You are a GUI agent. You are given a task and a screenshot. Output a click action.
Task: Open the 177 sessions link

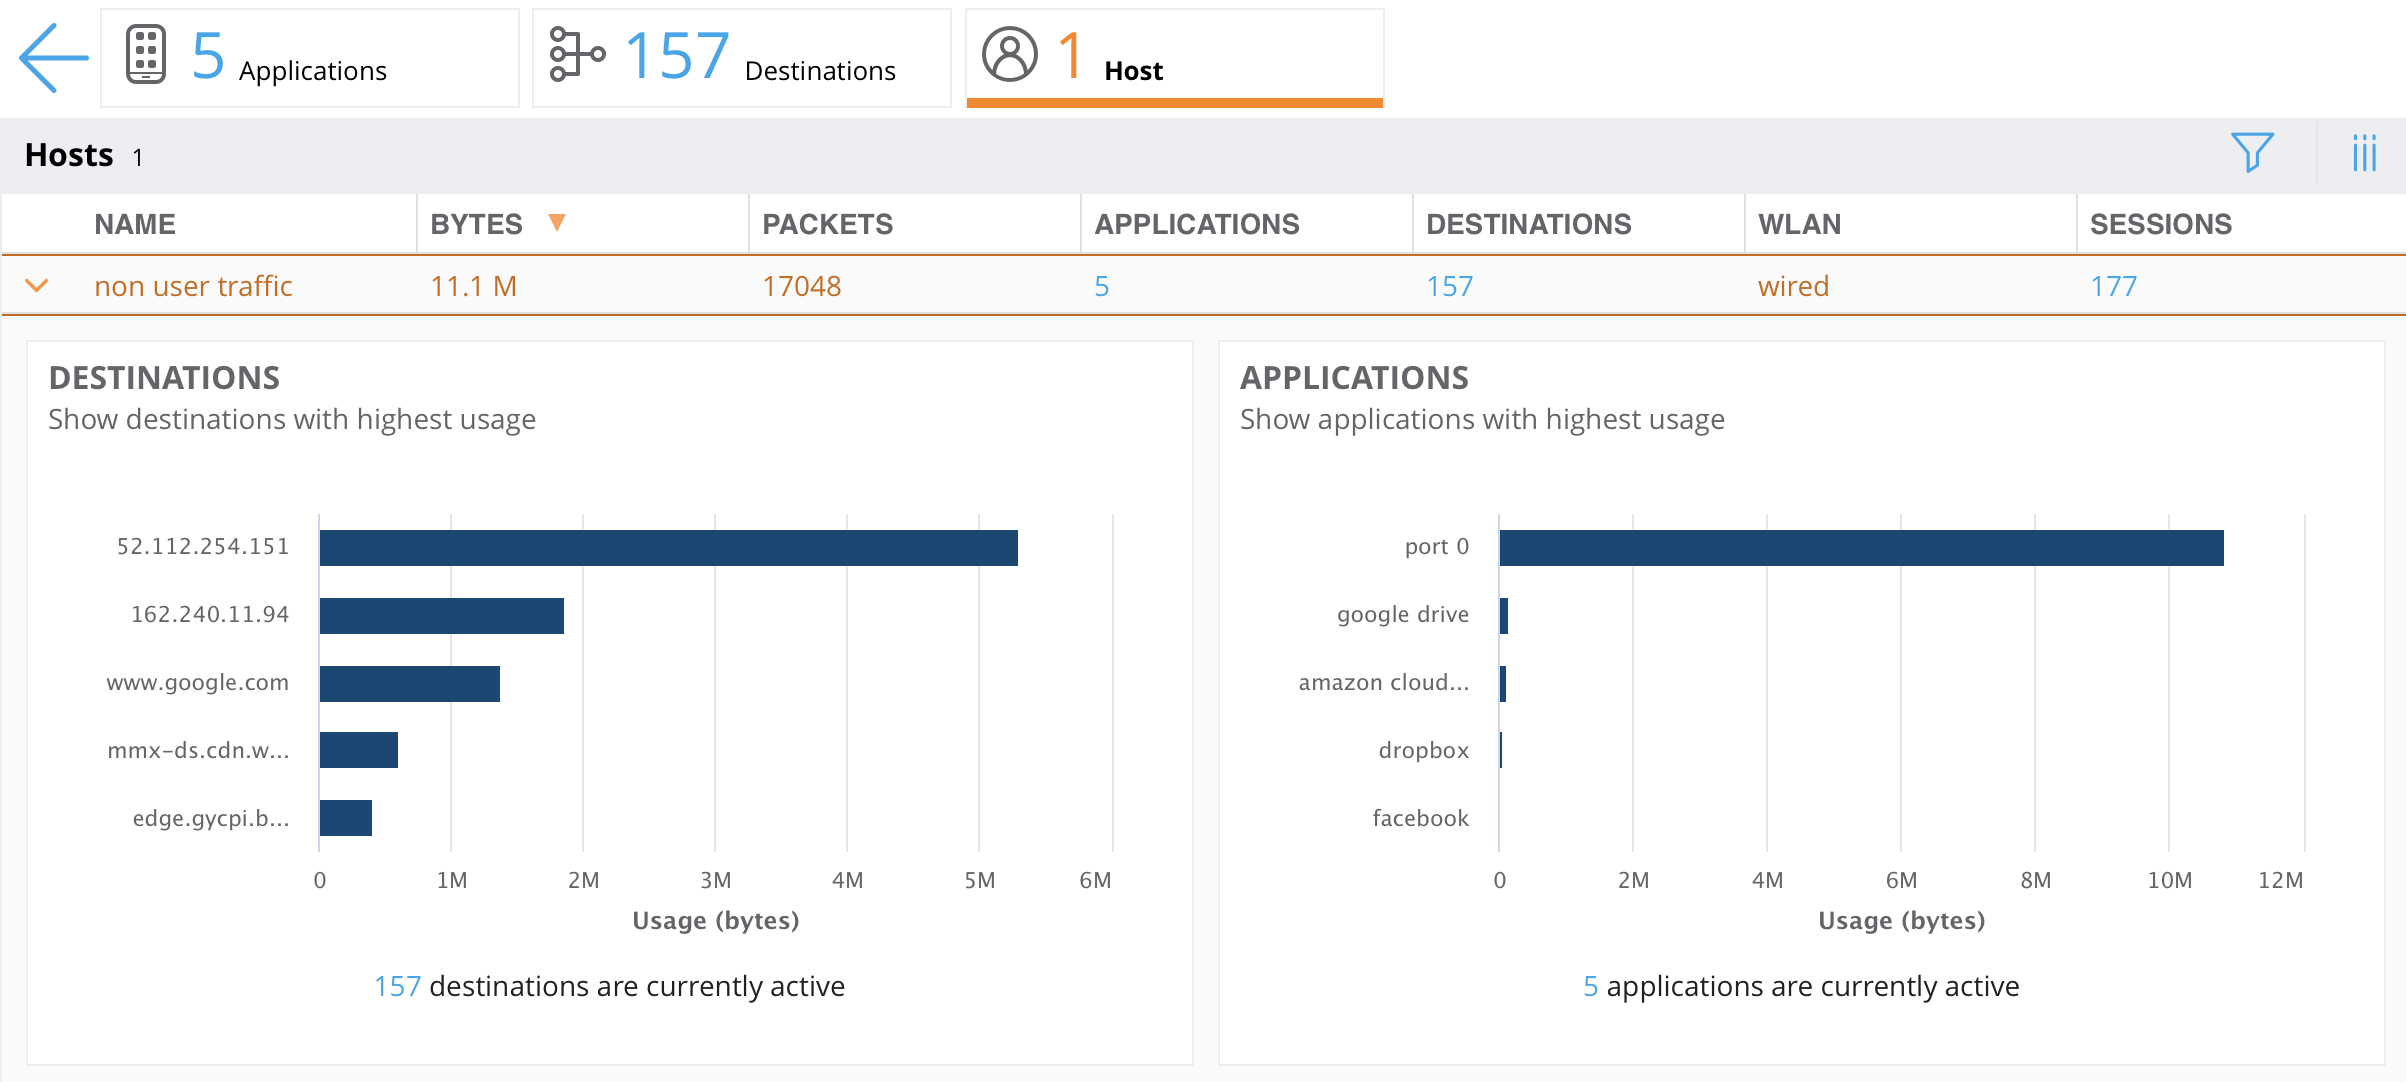[x=2113, y=286]
